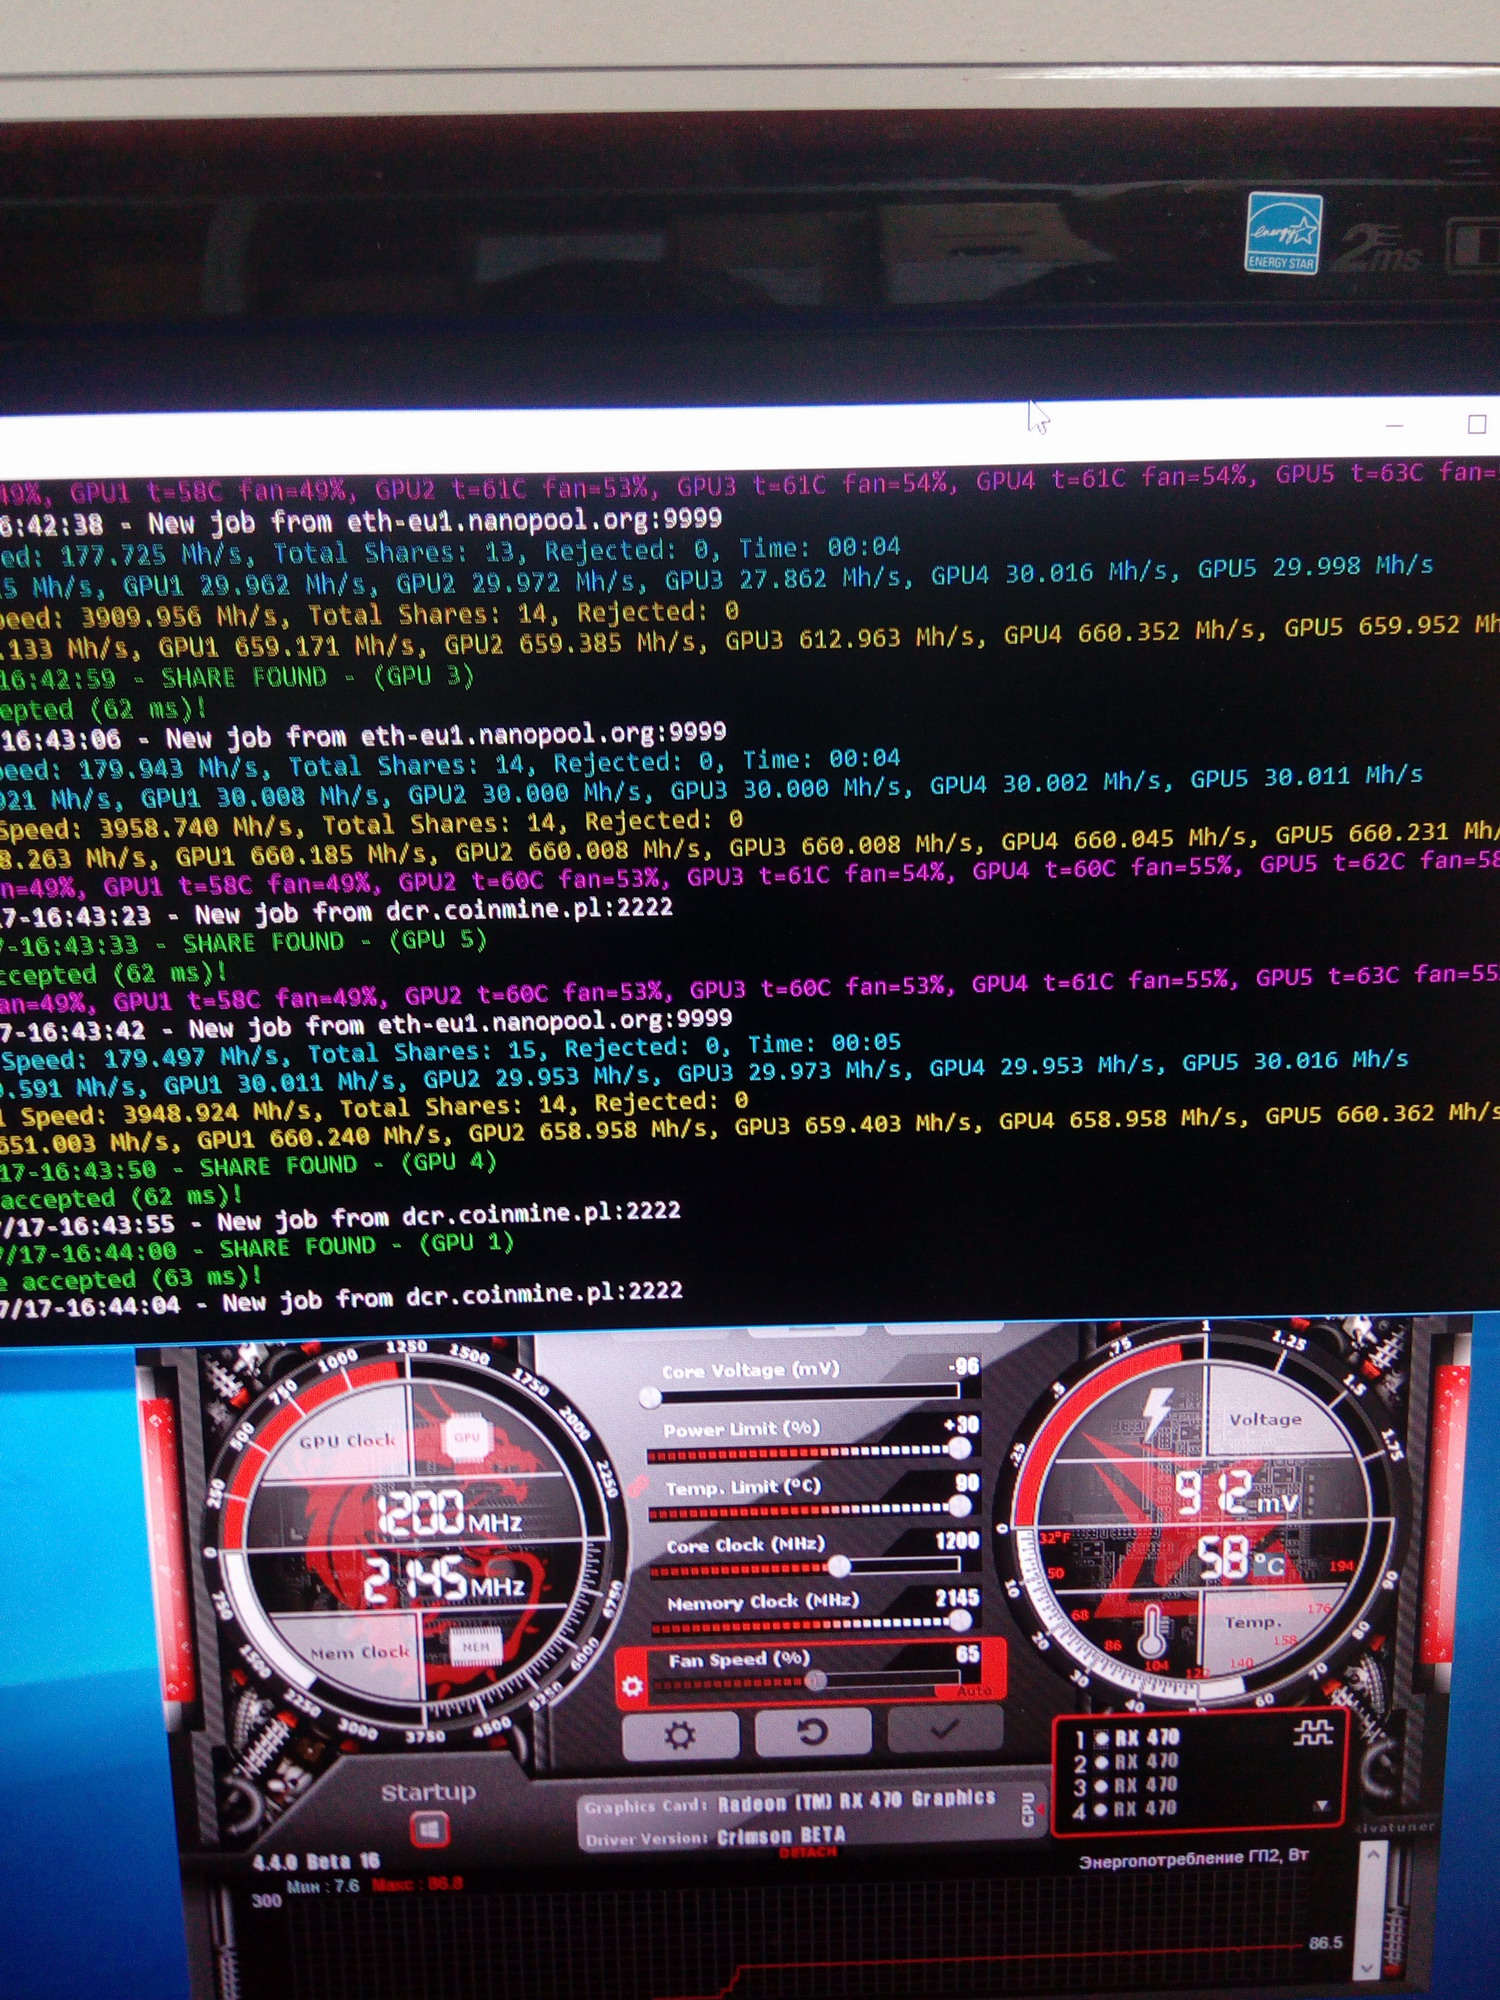Click the sync-settings waveform icon in GPU list
Image resolution: width=1500 pixels, height=2000 pixels.
point(1312,1733)
